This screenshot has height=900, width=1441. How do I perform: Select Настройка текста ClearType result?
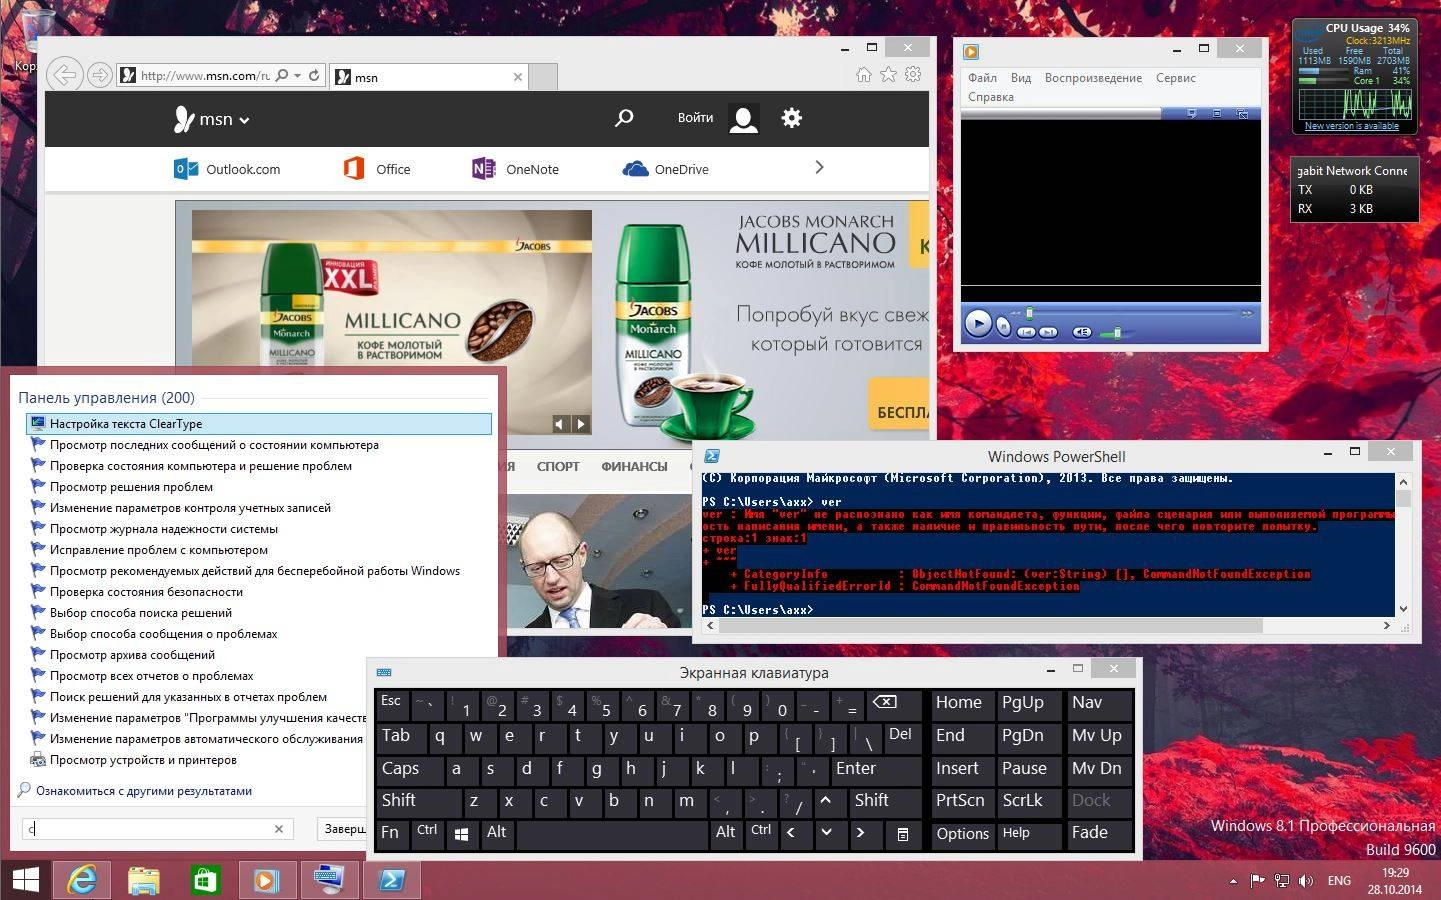click(259, 424)
